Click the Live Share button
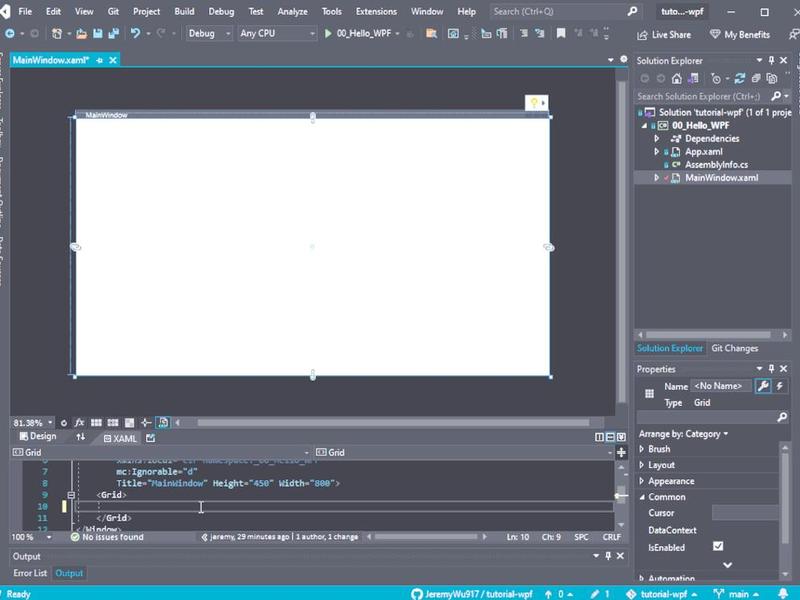Viewport: 800px width, 600px height. coord(664,35)
